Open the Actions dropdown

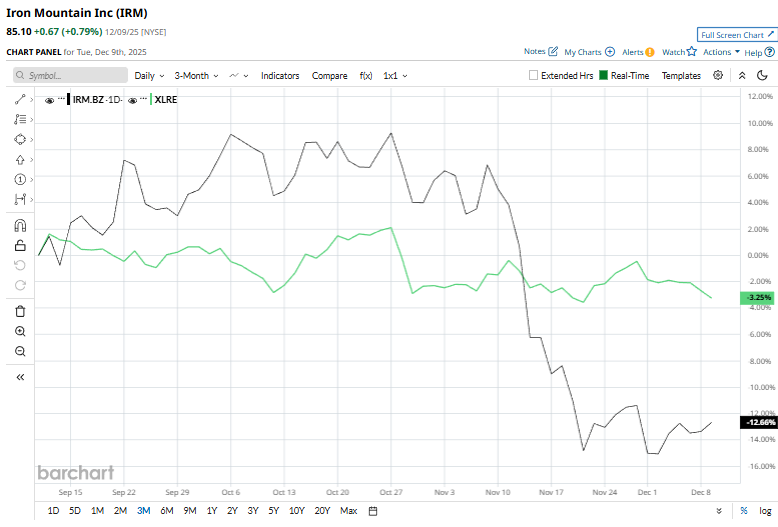click(x=721, y=52)
